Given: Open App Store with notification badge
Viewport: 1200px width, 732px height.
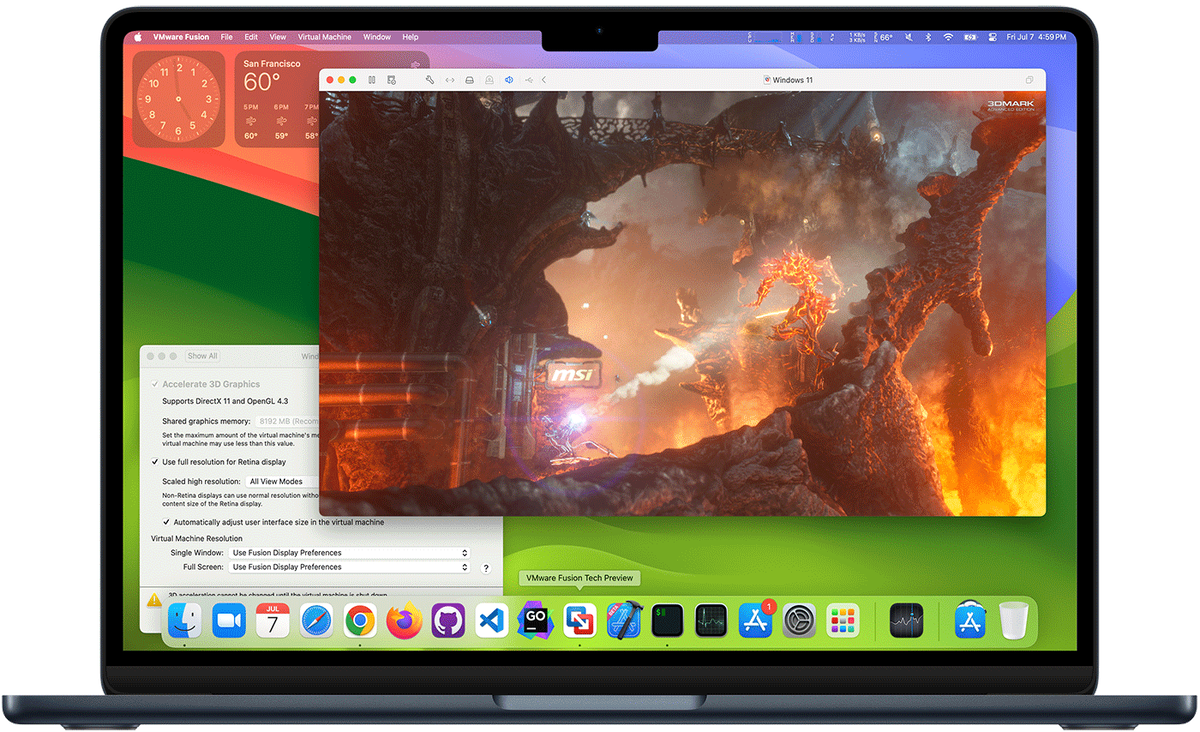Looking at the screenshot, I should click(755, 621).
